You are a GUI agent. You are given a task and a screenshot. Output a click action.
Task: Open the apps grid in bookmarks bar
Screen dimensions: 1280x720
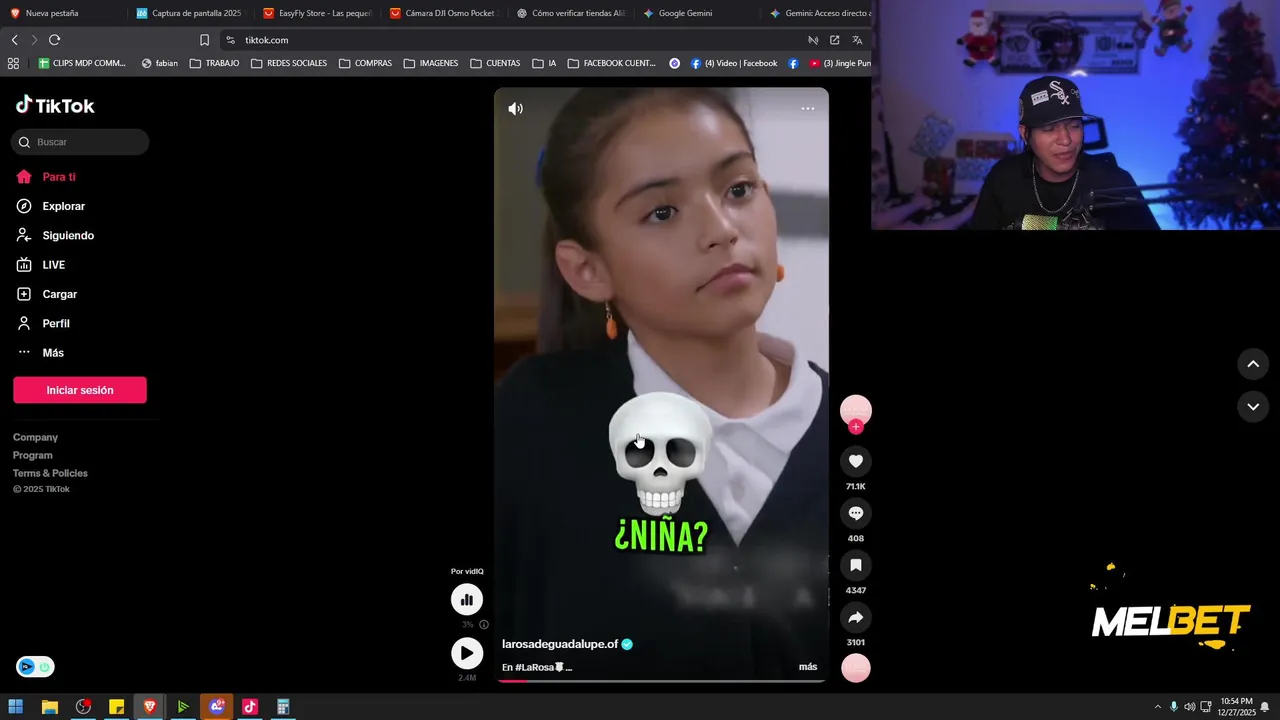point(13,63)
